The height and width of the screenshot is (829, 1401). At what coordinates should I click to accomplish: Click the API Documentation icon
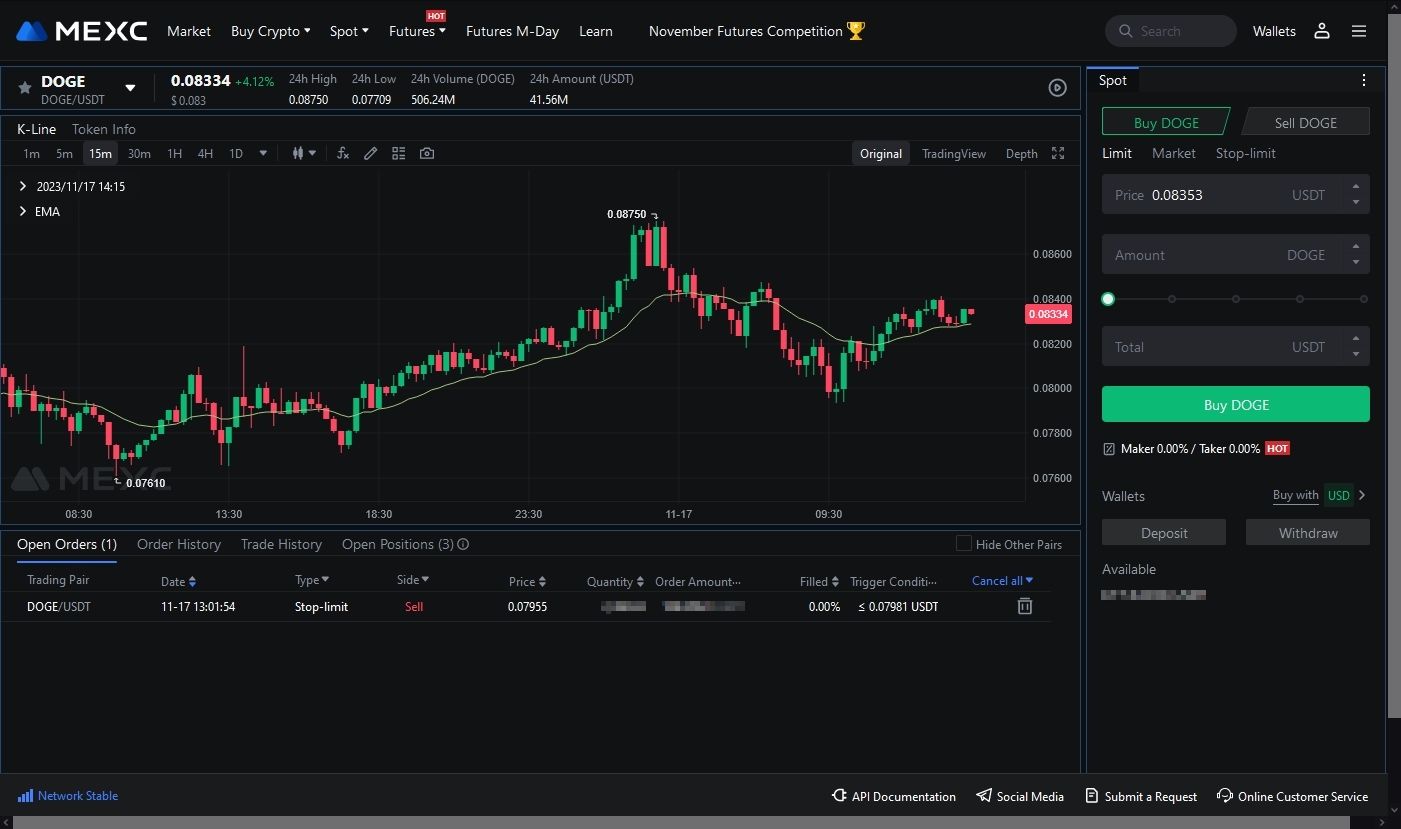pos(839,796)
